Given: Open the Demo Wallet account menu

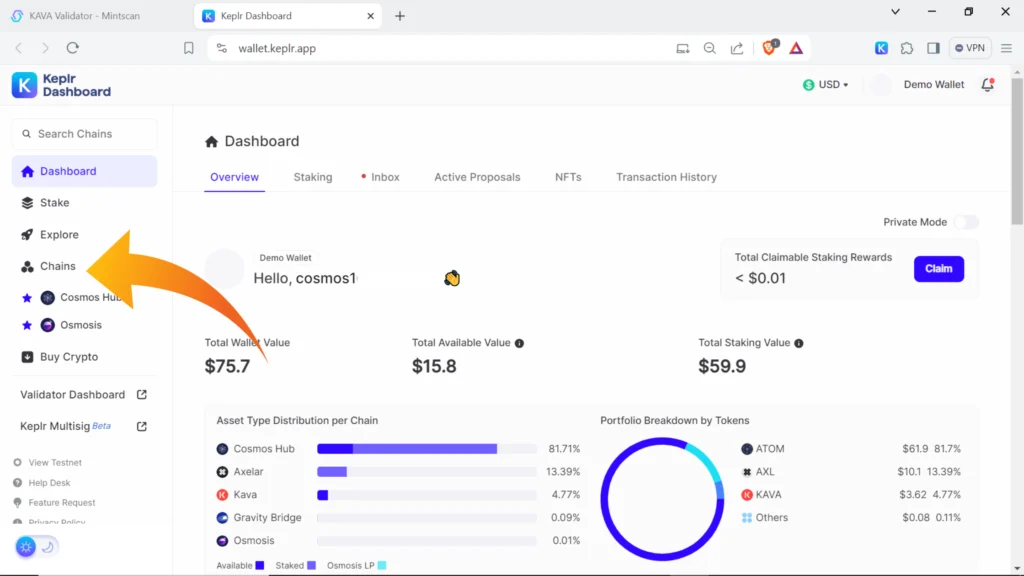Looking at the screenshot, I should point(918,85).
